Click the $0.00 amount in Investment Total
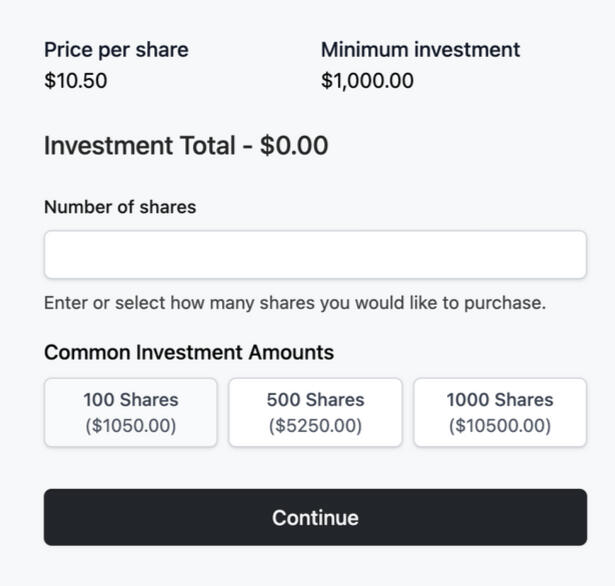The width and height of the screenshot is (615, 586). click(x=294, y=146)
